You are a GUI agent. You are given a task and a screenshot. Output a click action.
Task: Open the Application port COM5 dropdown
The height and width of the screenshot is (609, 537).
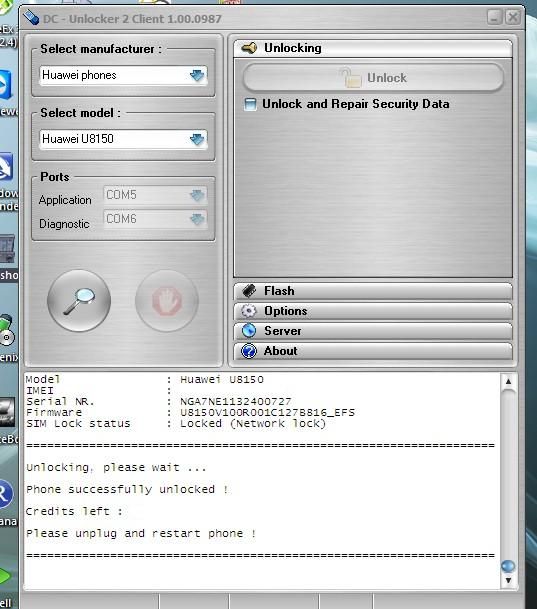[155, 195]
